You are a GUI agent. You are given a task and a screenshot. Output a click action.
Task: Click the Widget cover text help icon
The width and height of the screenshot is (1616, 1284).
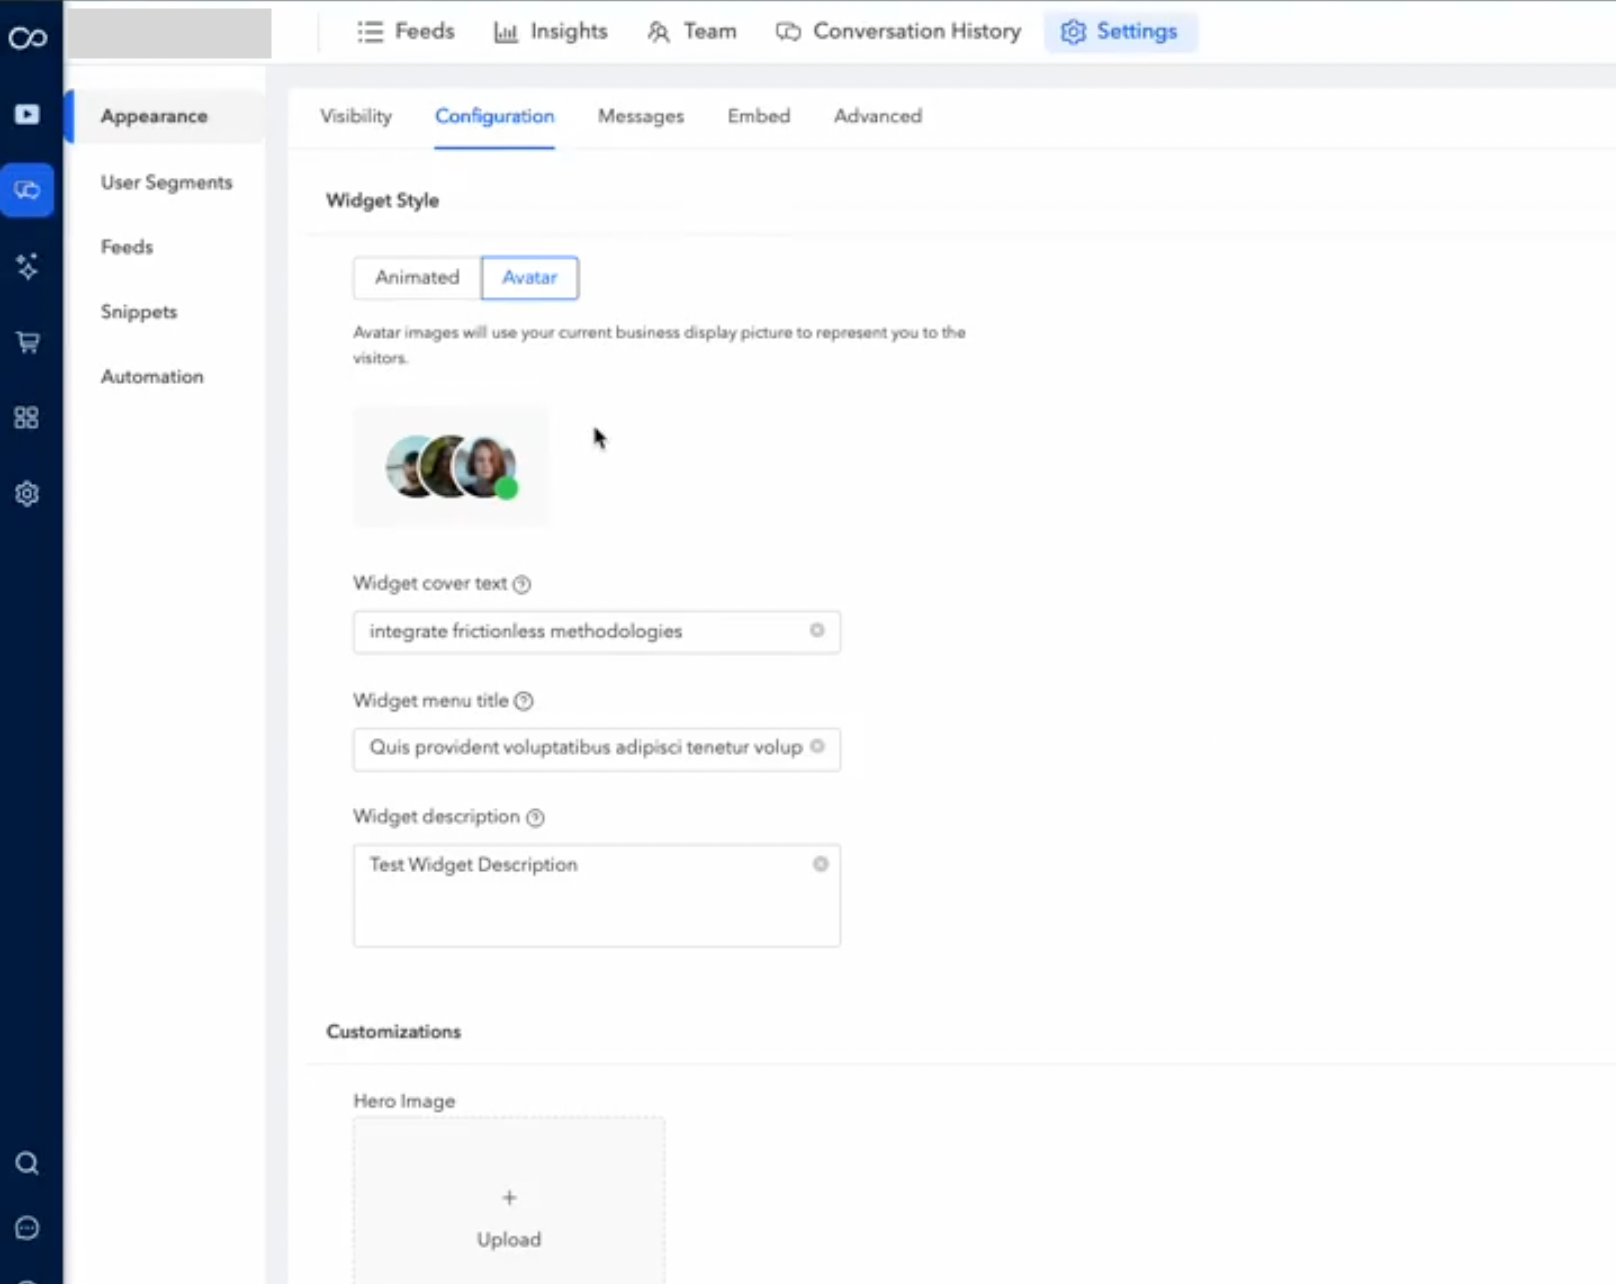[522, 585]
